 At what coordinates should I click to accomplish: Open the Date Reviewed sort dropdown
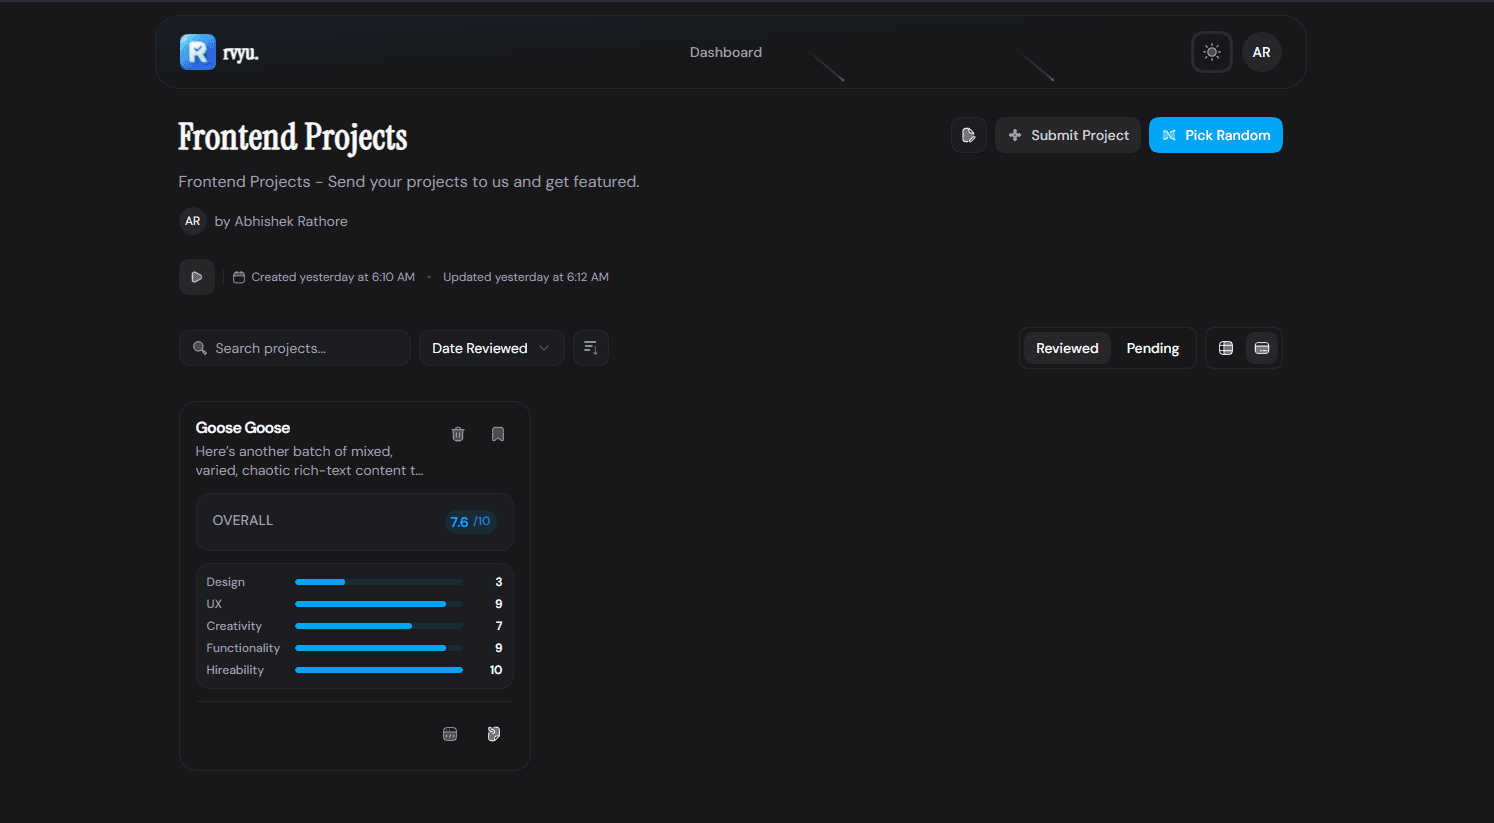[x=491, y=348]
